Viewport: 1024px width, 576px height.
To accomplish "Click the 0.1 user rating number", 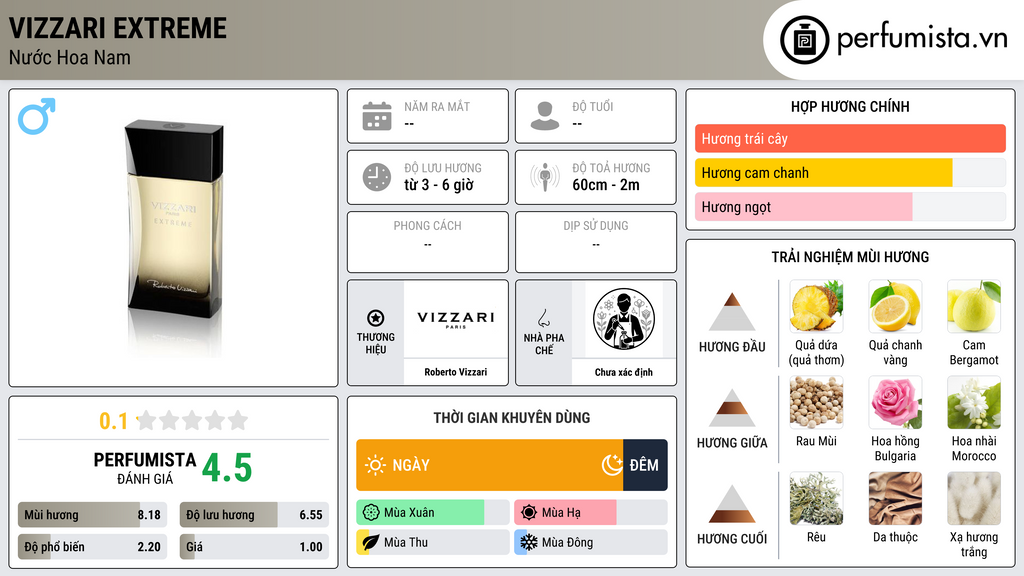I will tap(113, 421).
